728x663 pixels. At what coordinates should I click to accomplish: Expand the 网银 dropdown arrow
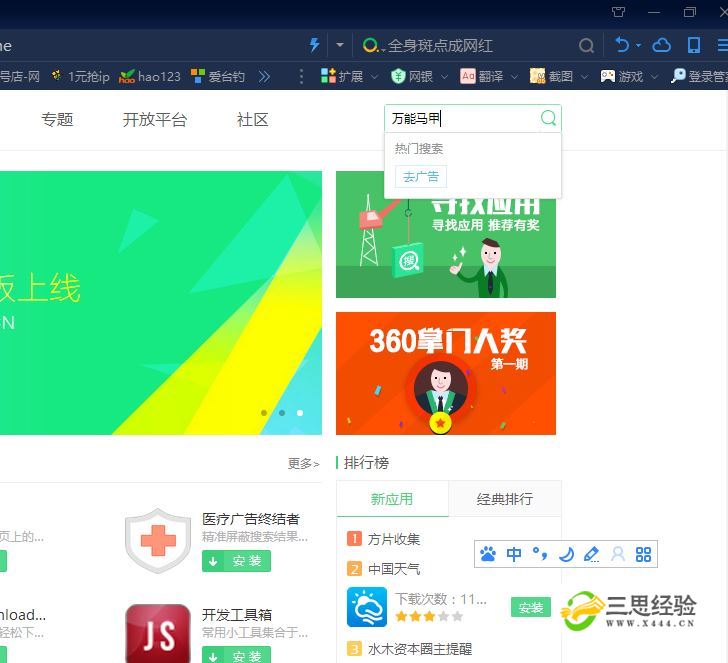pos(444,77)
